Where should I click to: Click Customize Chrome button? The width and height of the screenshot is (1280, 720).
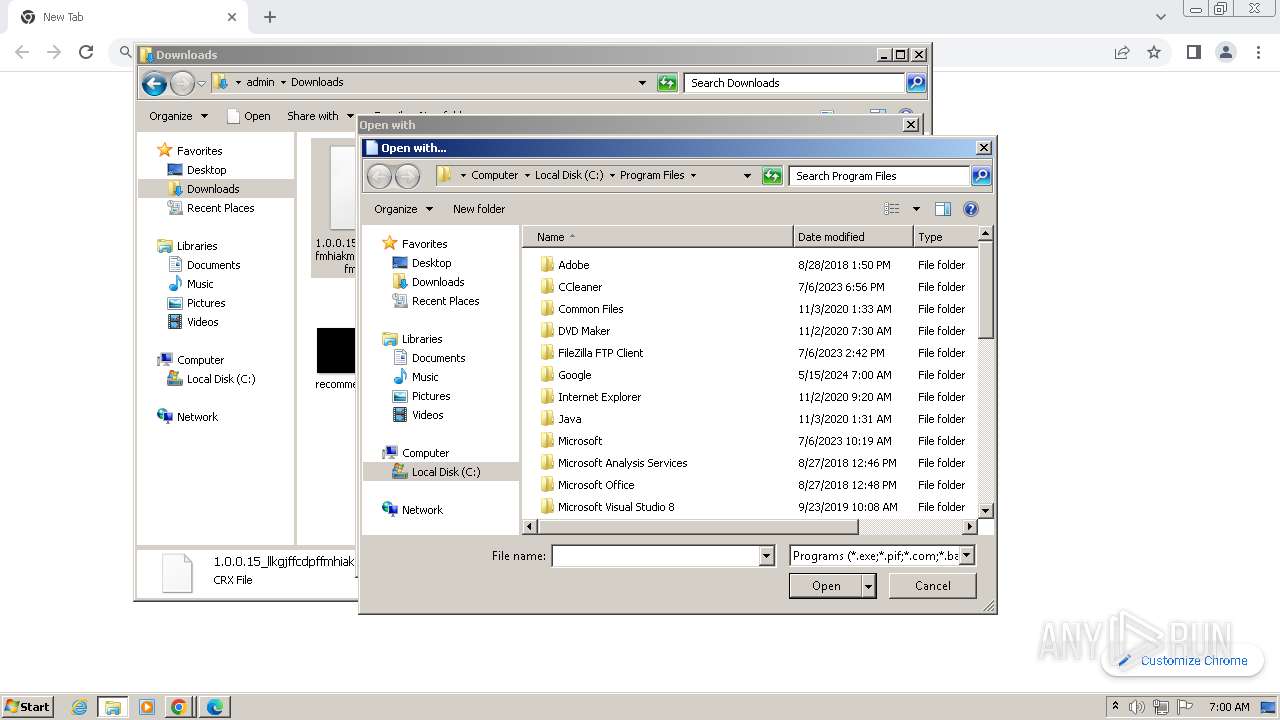point(1182,661)
